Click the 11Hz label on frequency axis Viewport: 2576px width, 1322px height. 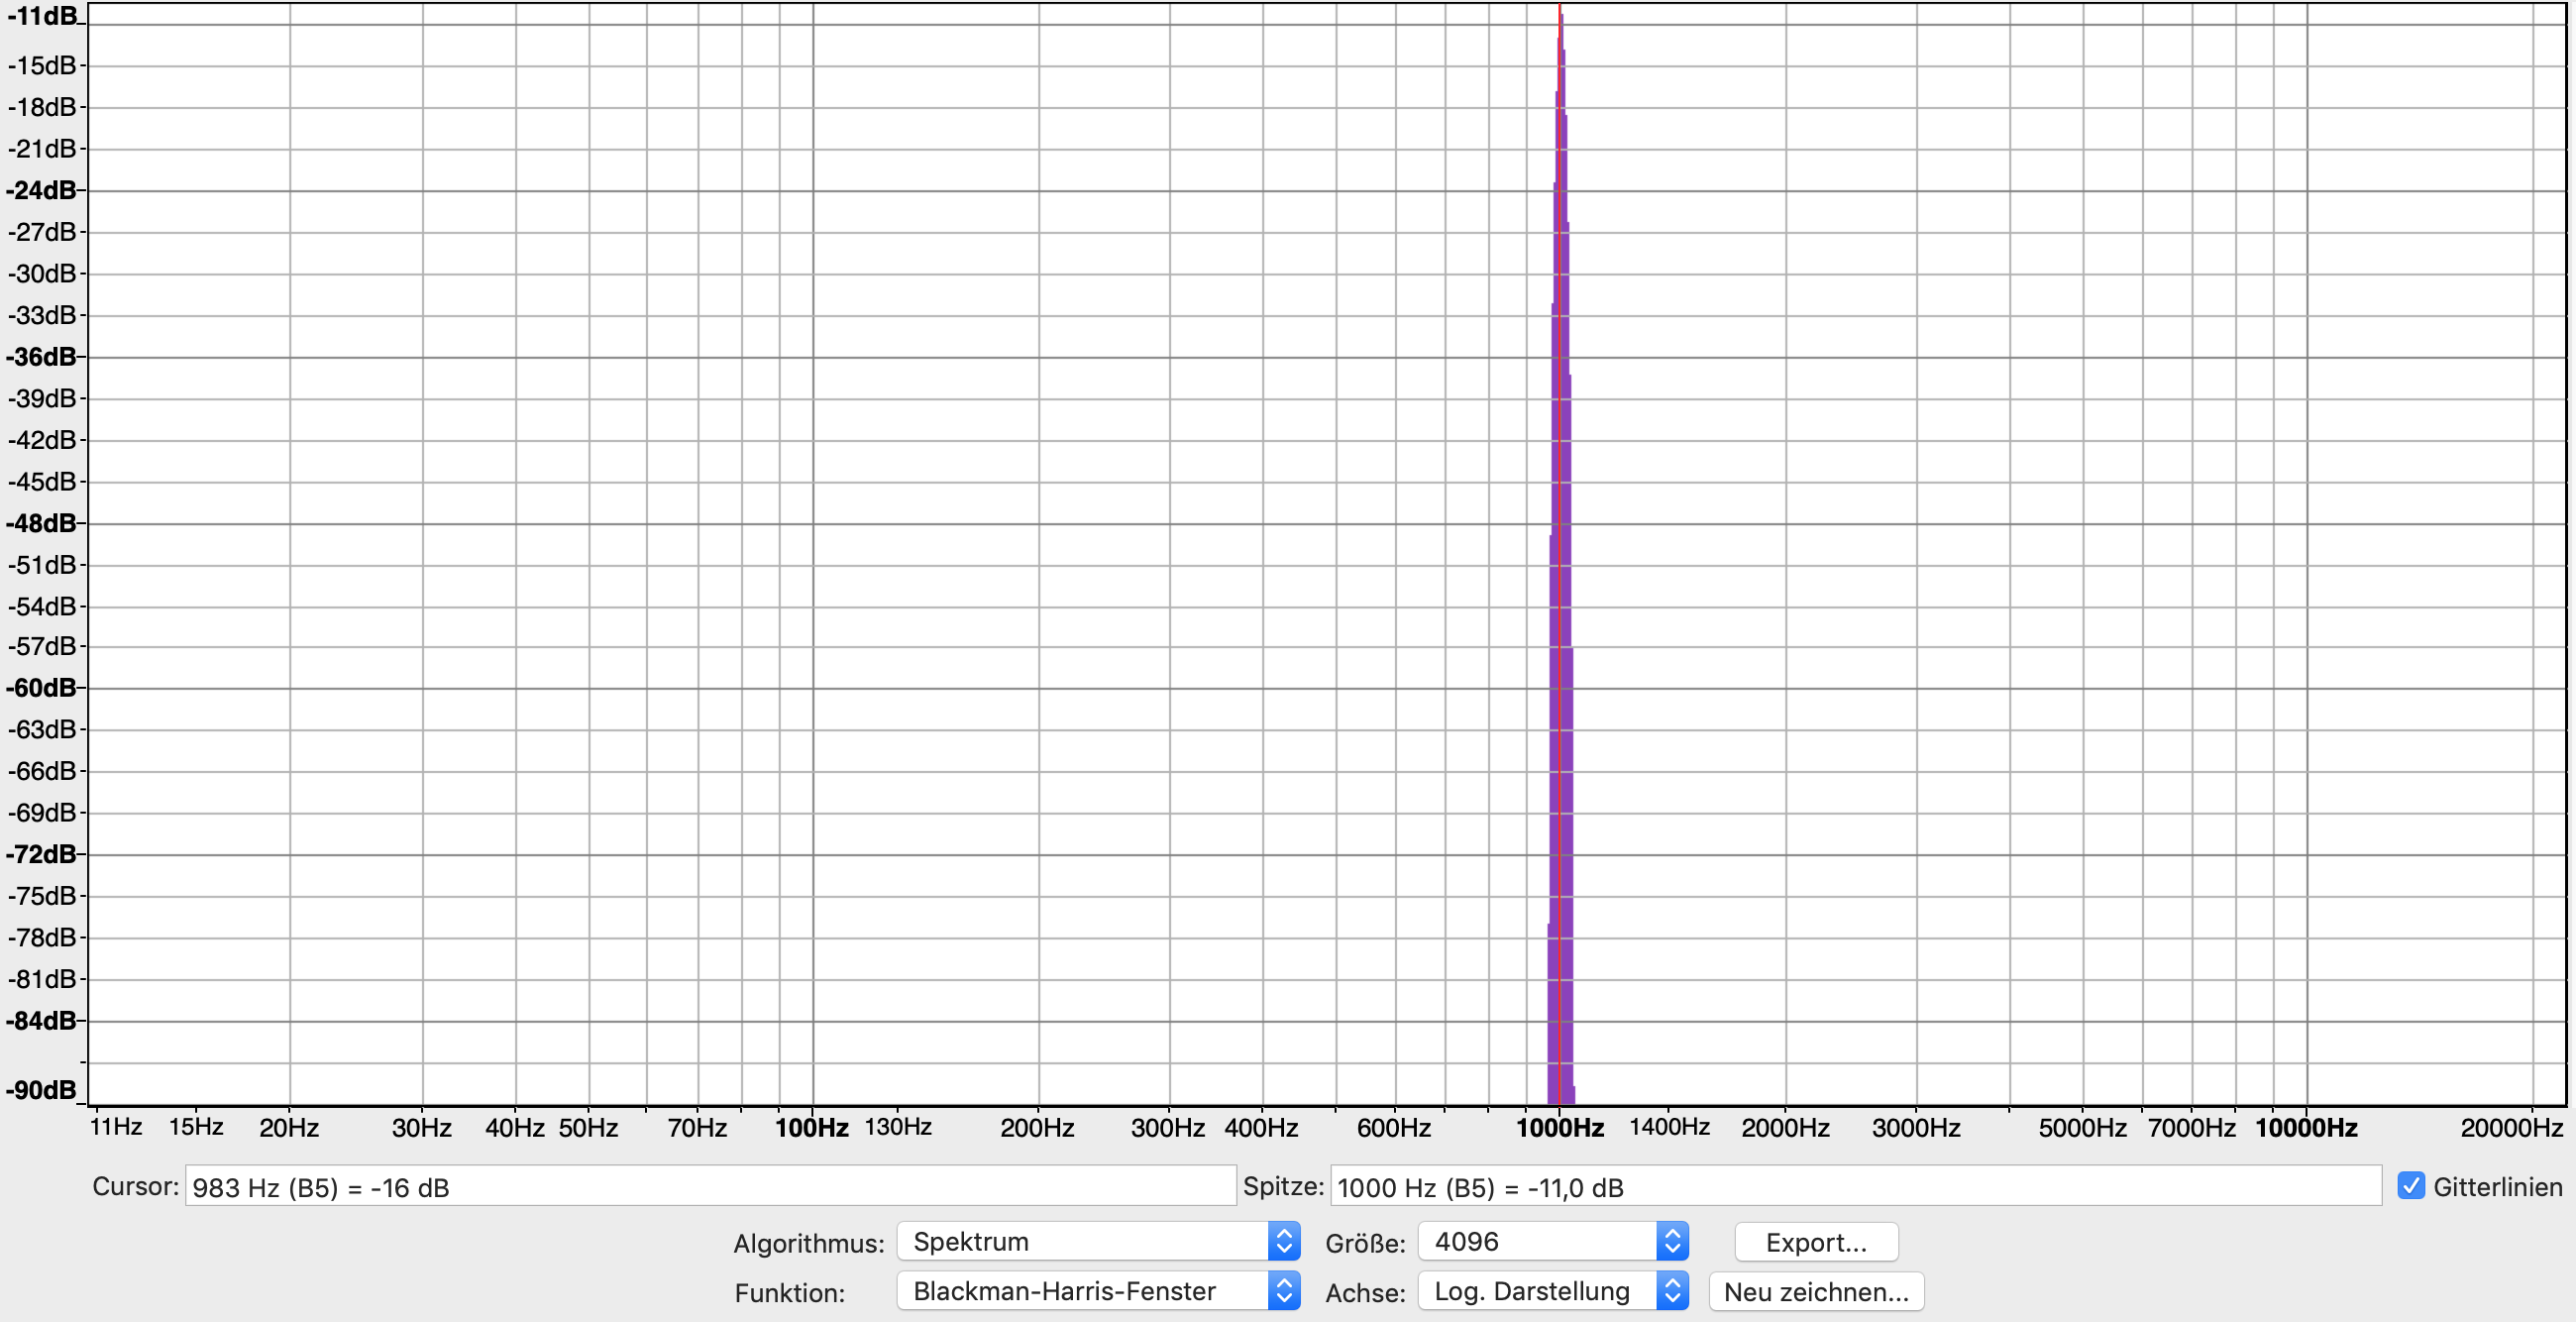point(116,1127)
